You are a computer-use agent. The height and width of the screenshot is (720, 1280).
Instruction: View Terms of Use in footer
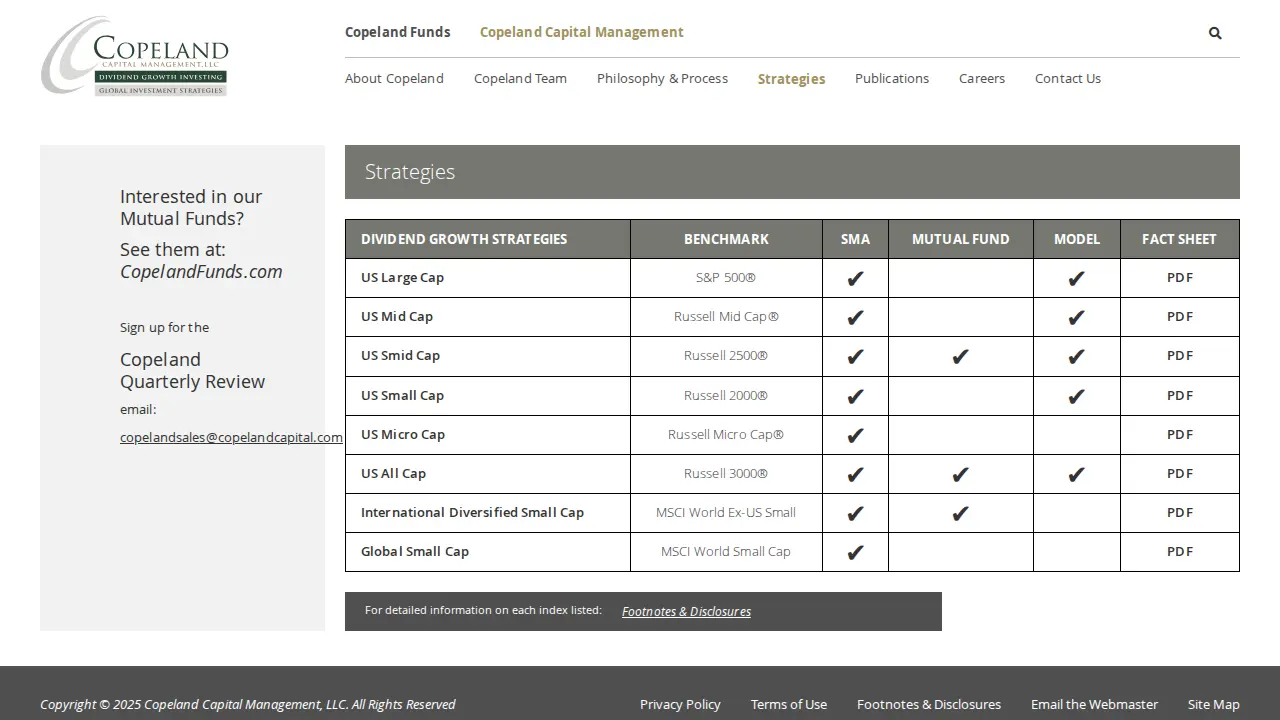point(789,704)
